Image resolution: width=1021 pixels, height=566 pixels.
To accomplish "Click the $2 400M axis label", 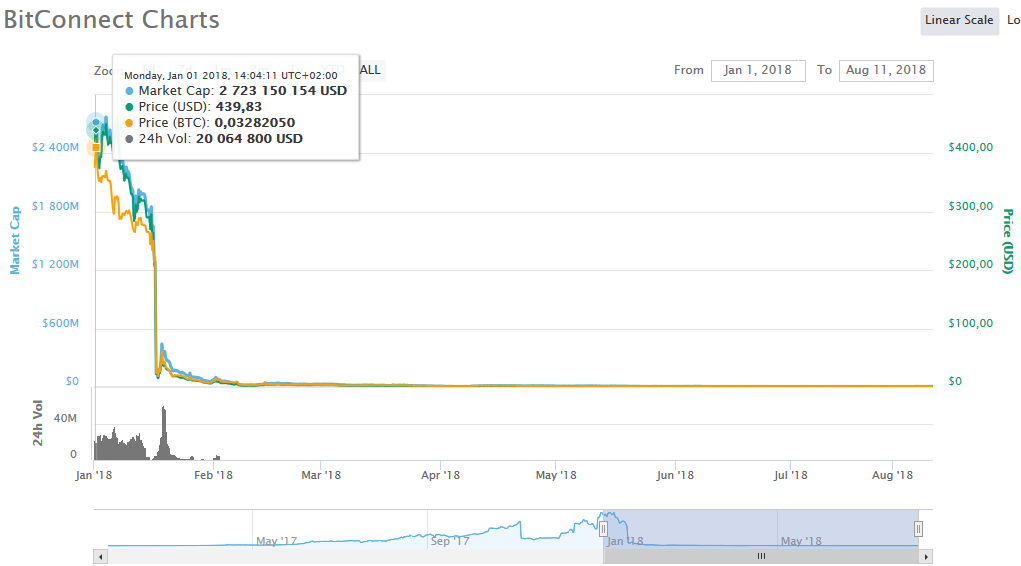I will pyautogui.click(x=55, y=147).
